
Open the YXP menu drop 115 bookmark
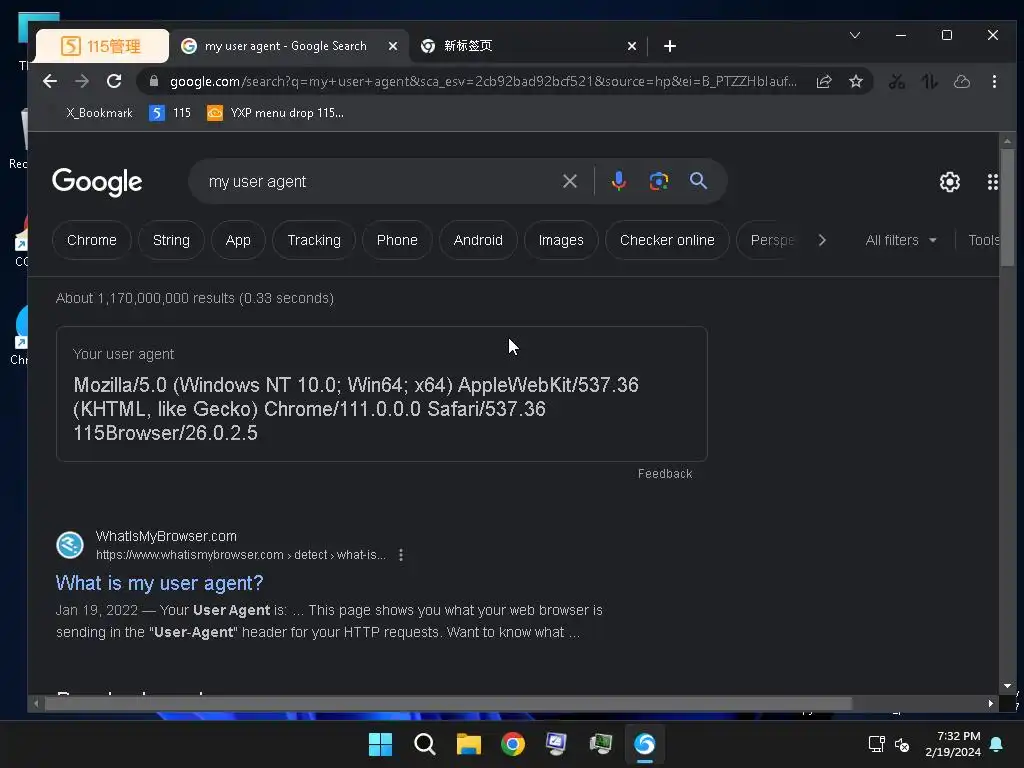coord(276,113)
